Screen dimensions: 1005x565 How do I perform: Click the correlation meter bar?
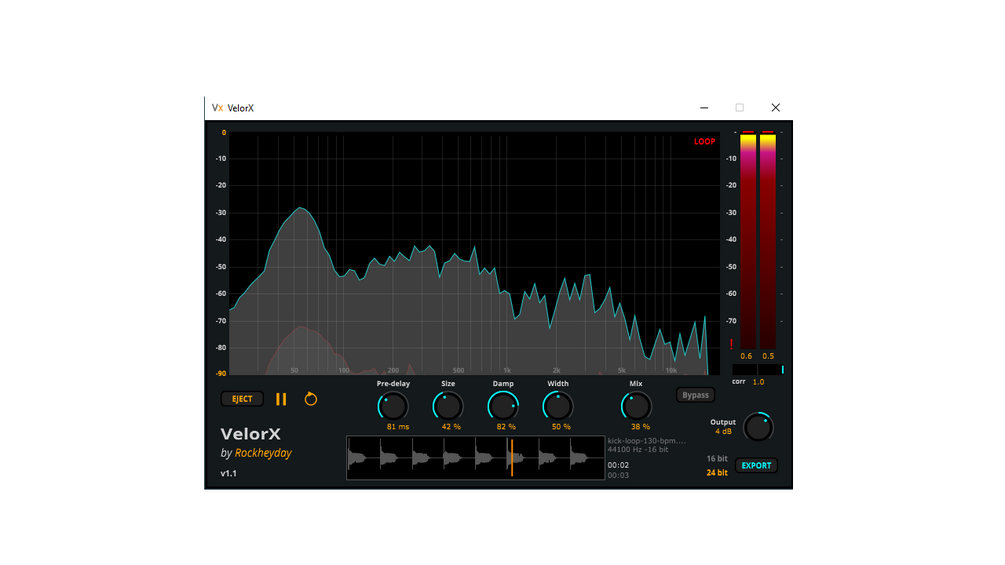pos(758,370)
